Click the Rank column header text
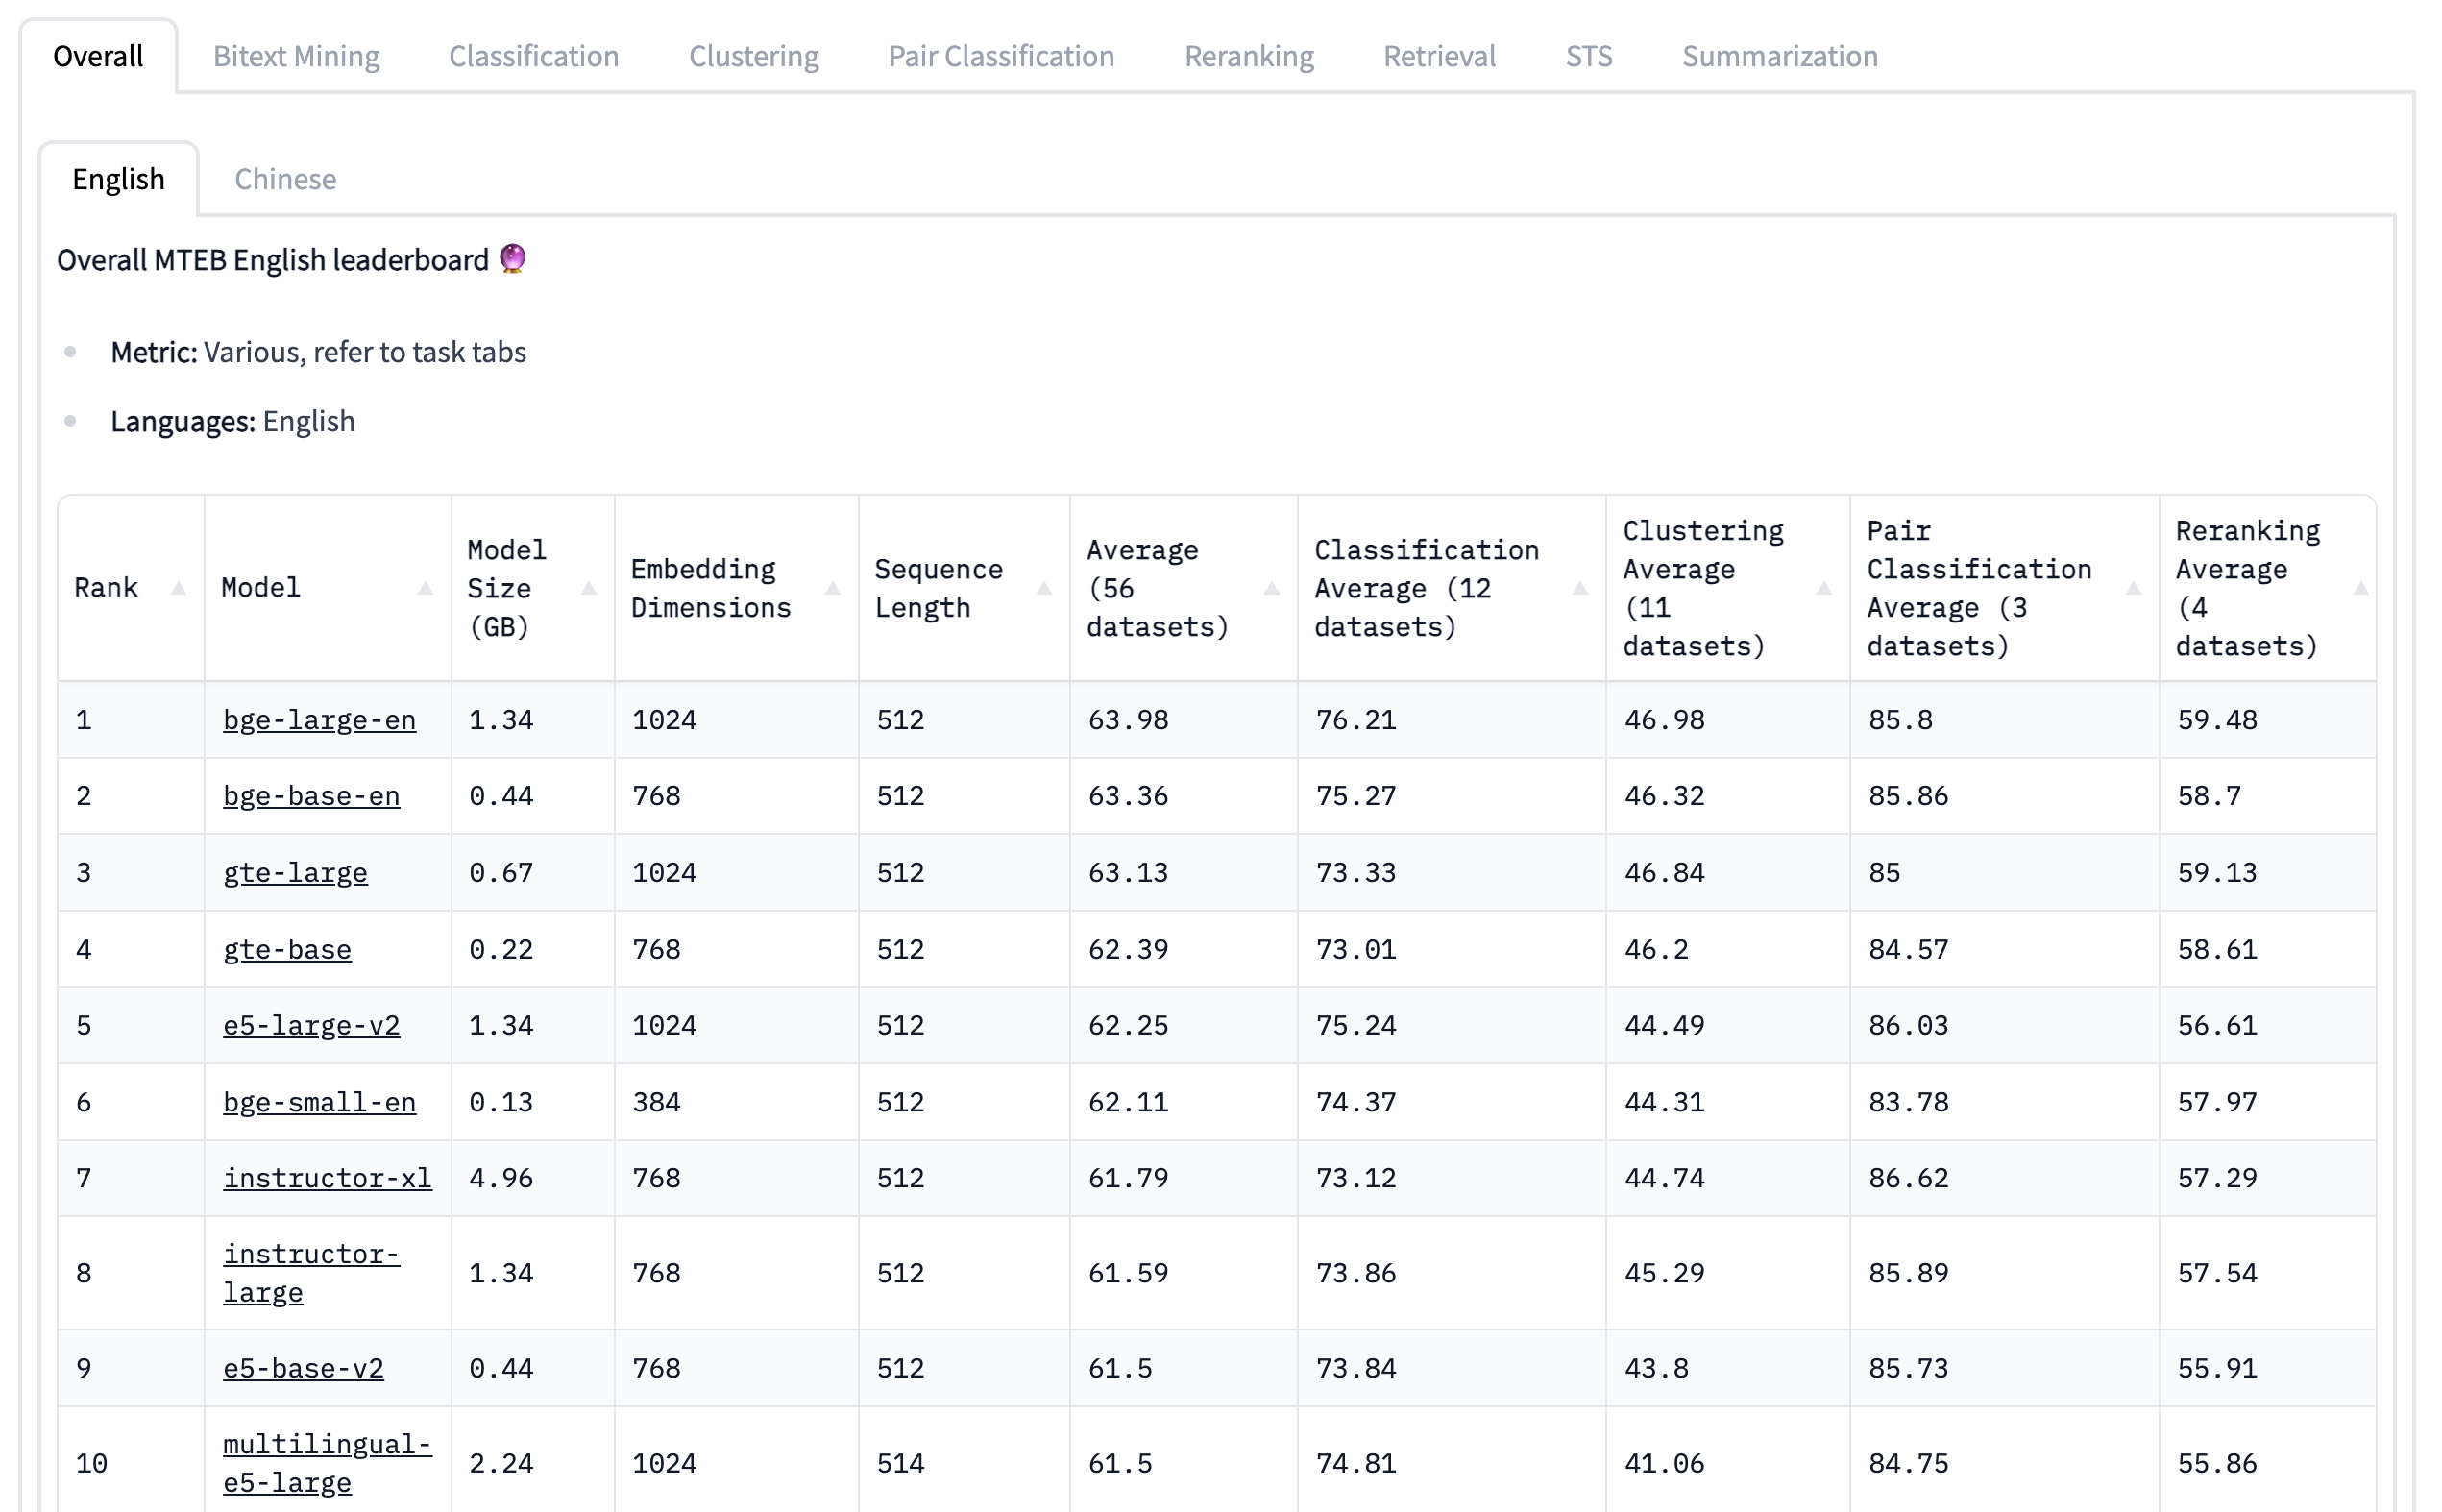2442x1512 pixels. coord(106,588)
